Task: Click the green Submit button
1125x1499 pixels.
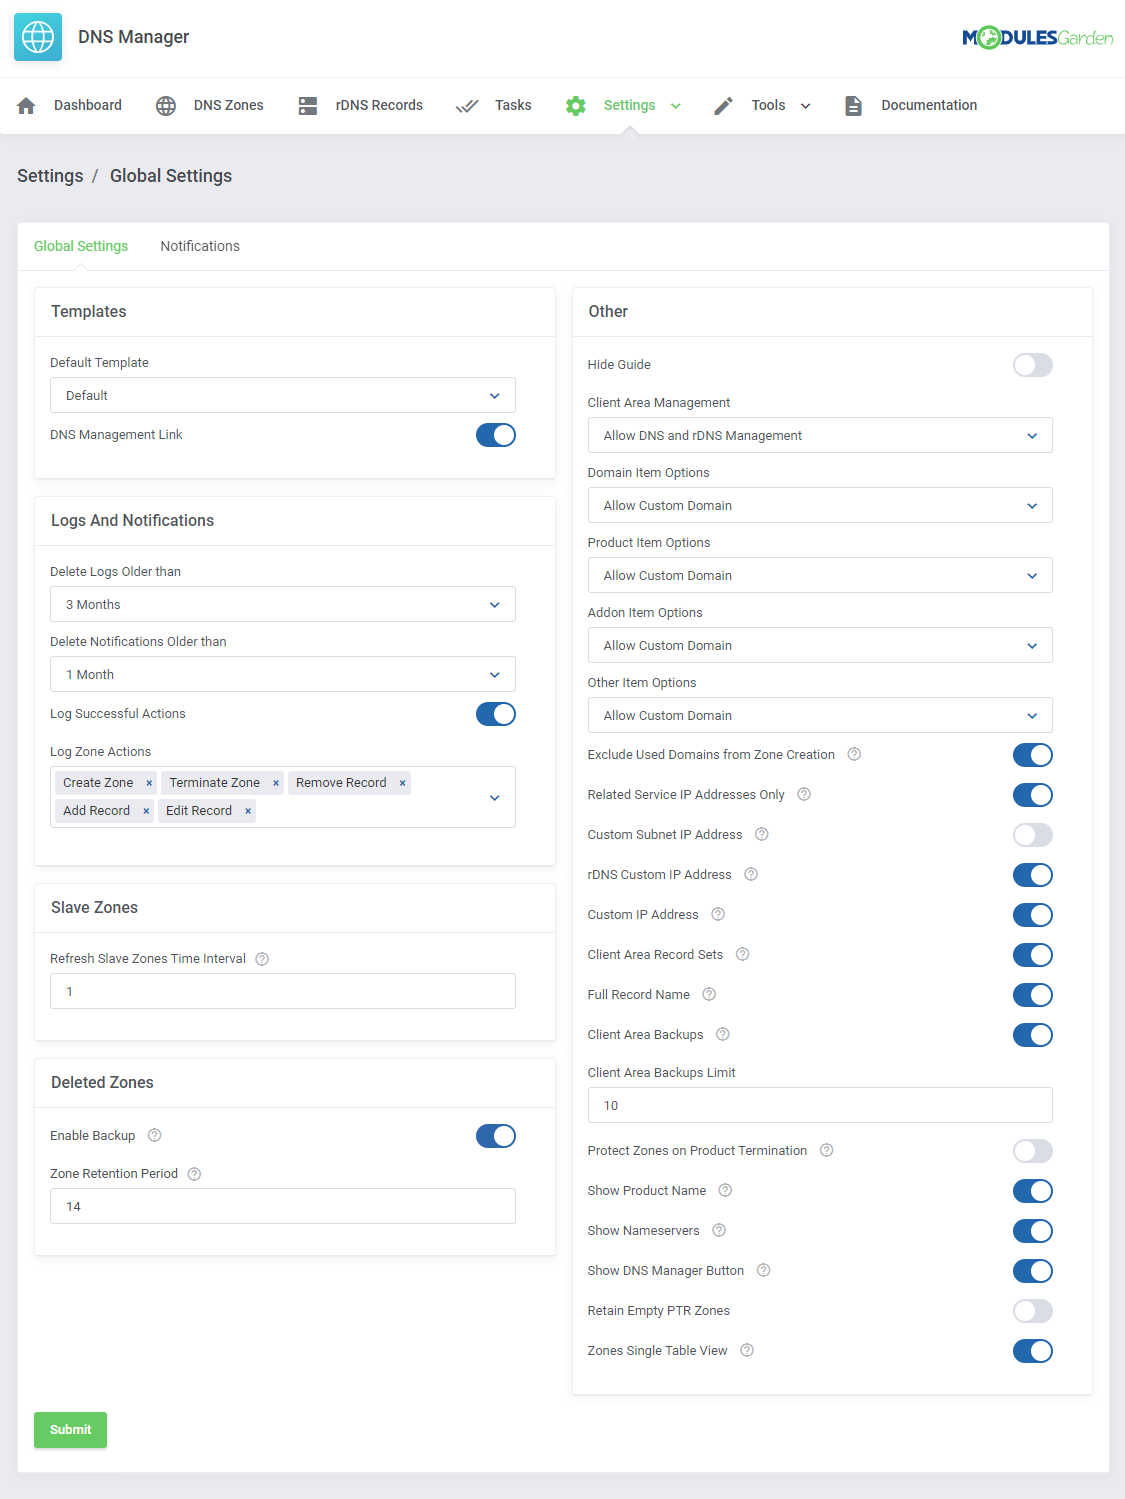Action: point(70,1430)
